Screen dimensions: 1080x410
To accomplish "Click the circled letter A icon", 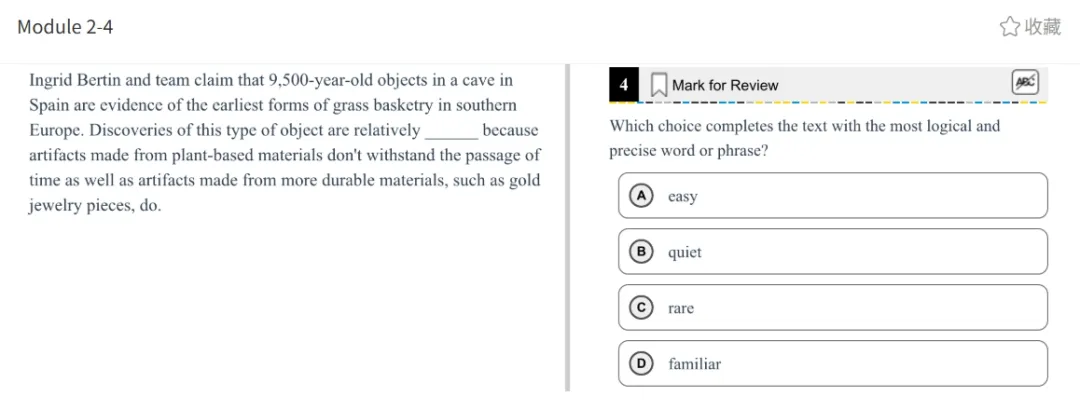I will (640, 196).
